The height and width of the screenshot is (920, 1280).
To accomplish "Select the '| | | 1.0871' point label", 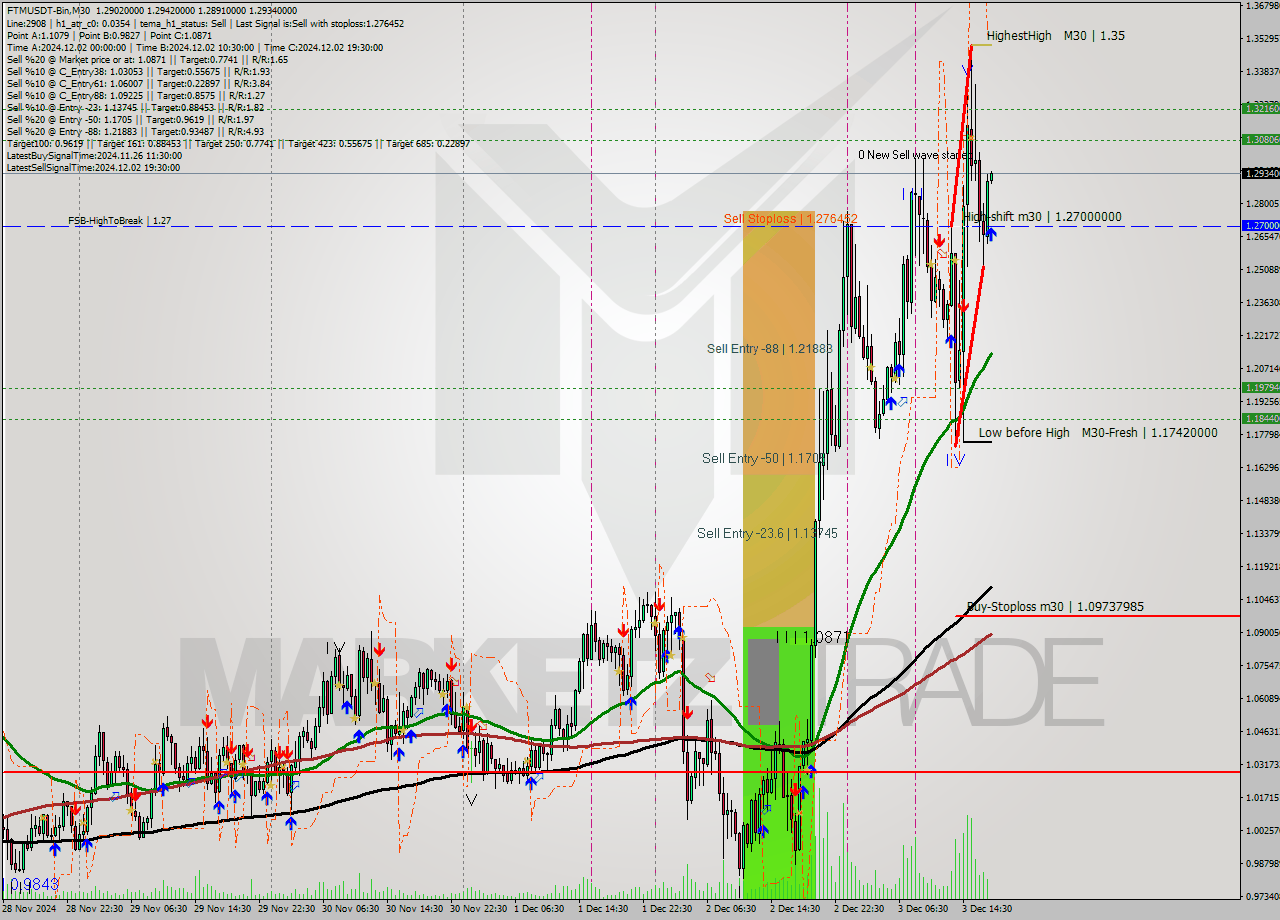I will 812,636.
